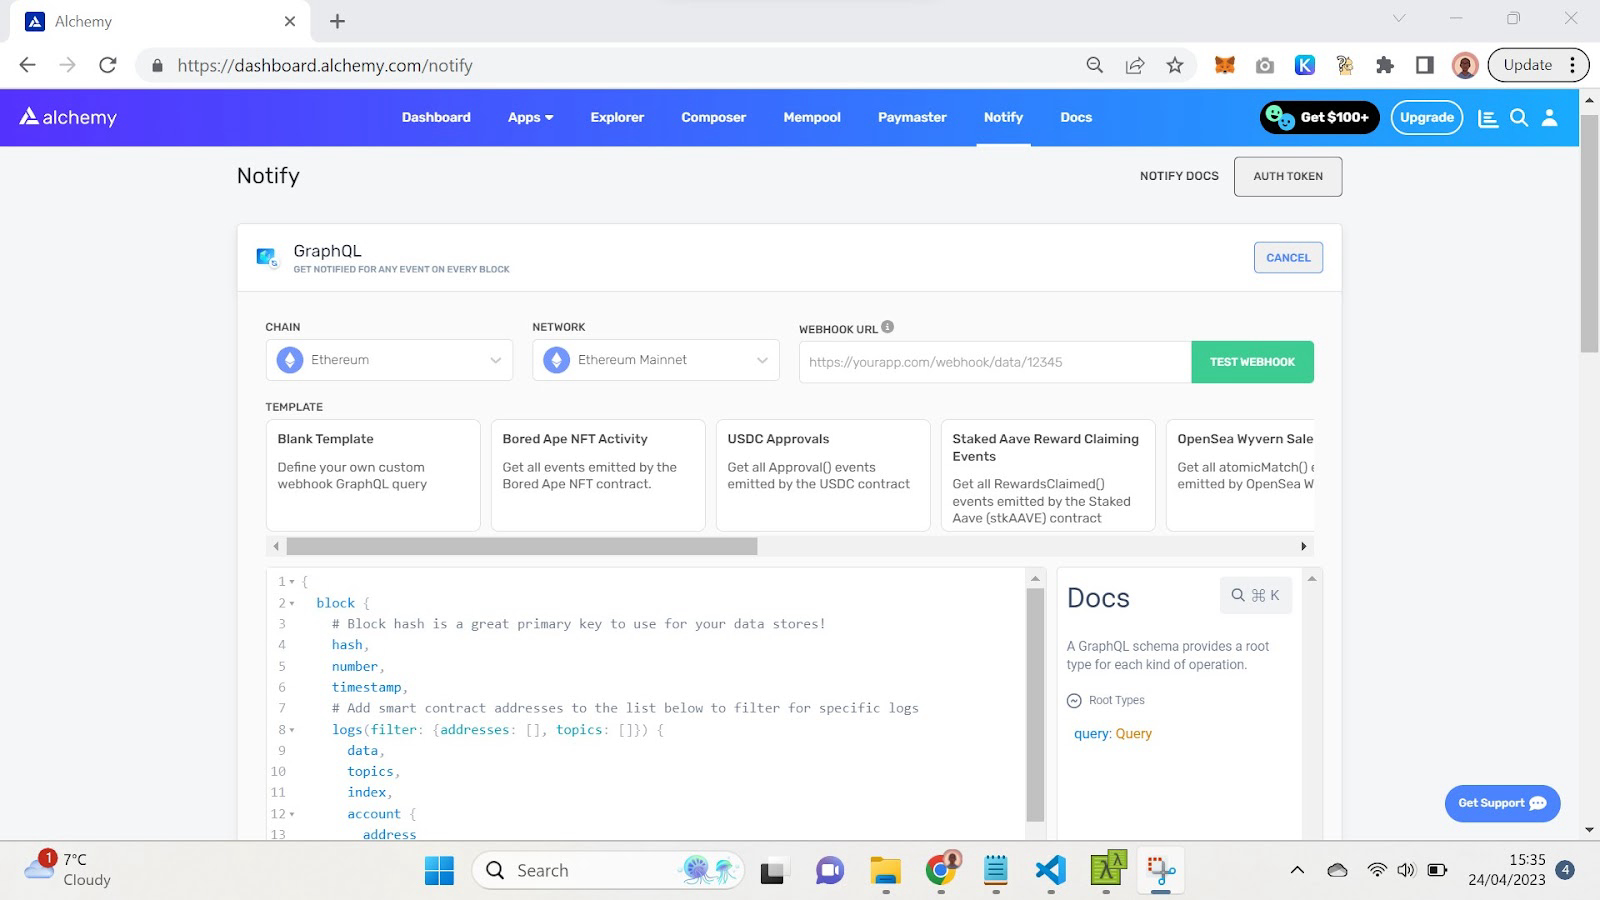Screen dimensions: 1600x900
Task: Expand the Apps menu dropdown
Action: [530, 117]
